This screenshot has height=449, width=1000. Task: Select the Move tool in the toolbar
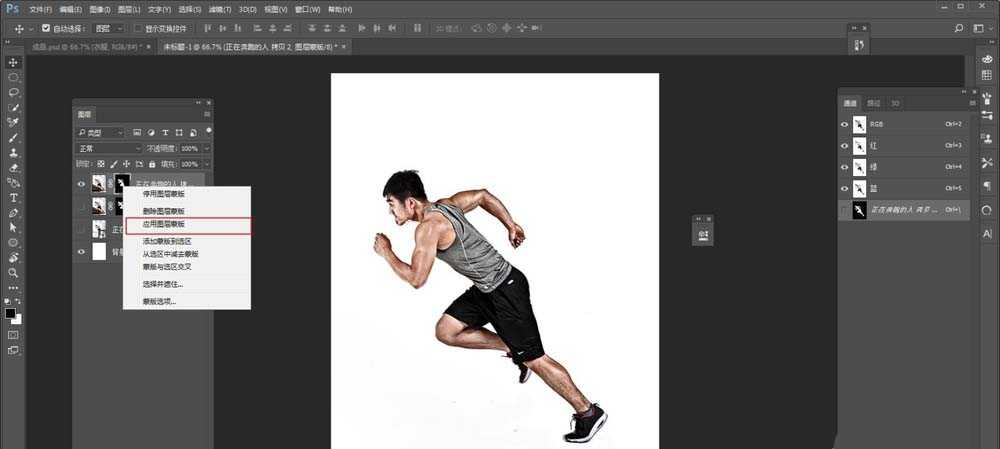(14, 63)
